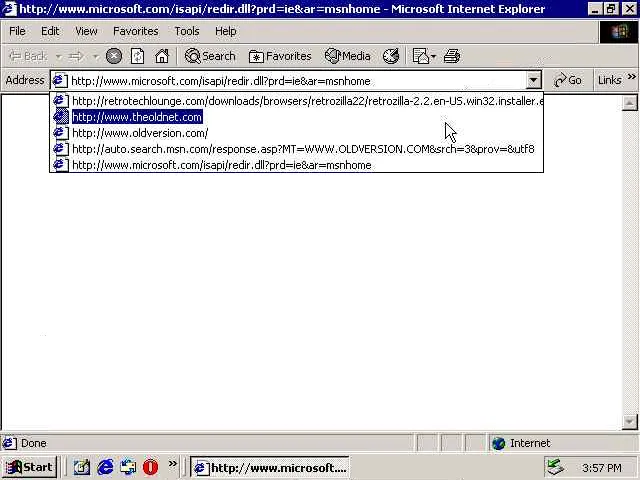This screenshot has height=480, width=640.
Task: Open the View menu
Action: click(86, 31)
